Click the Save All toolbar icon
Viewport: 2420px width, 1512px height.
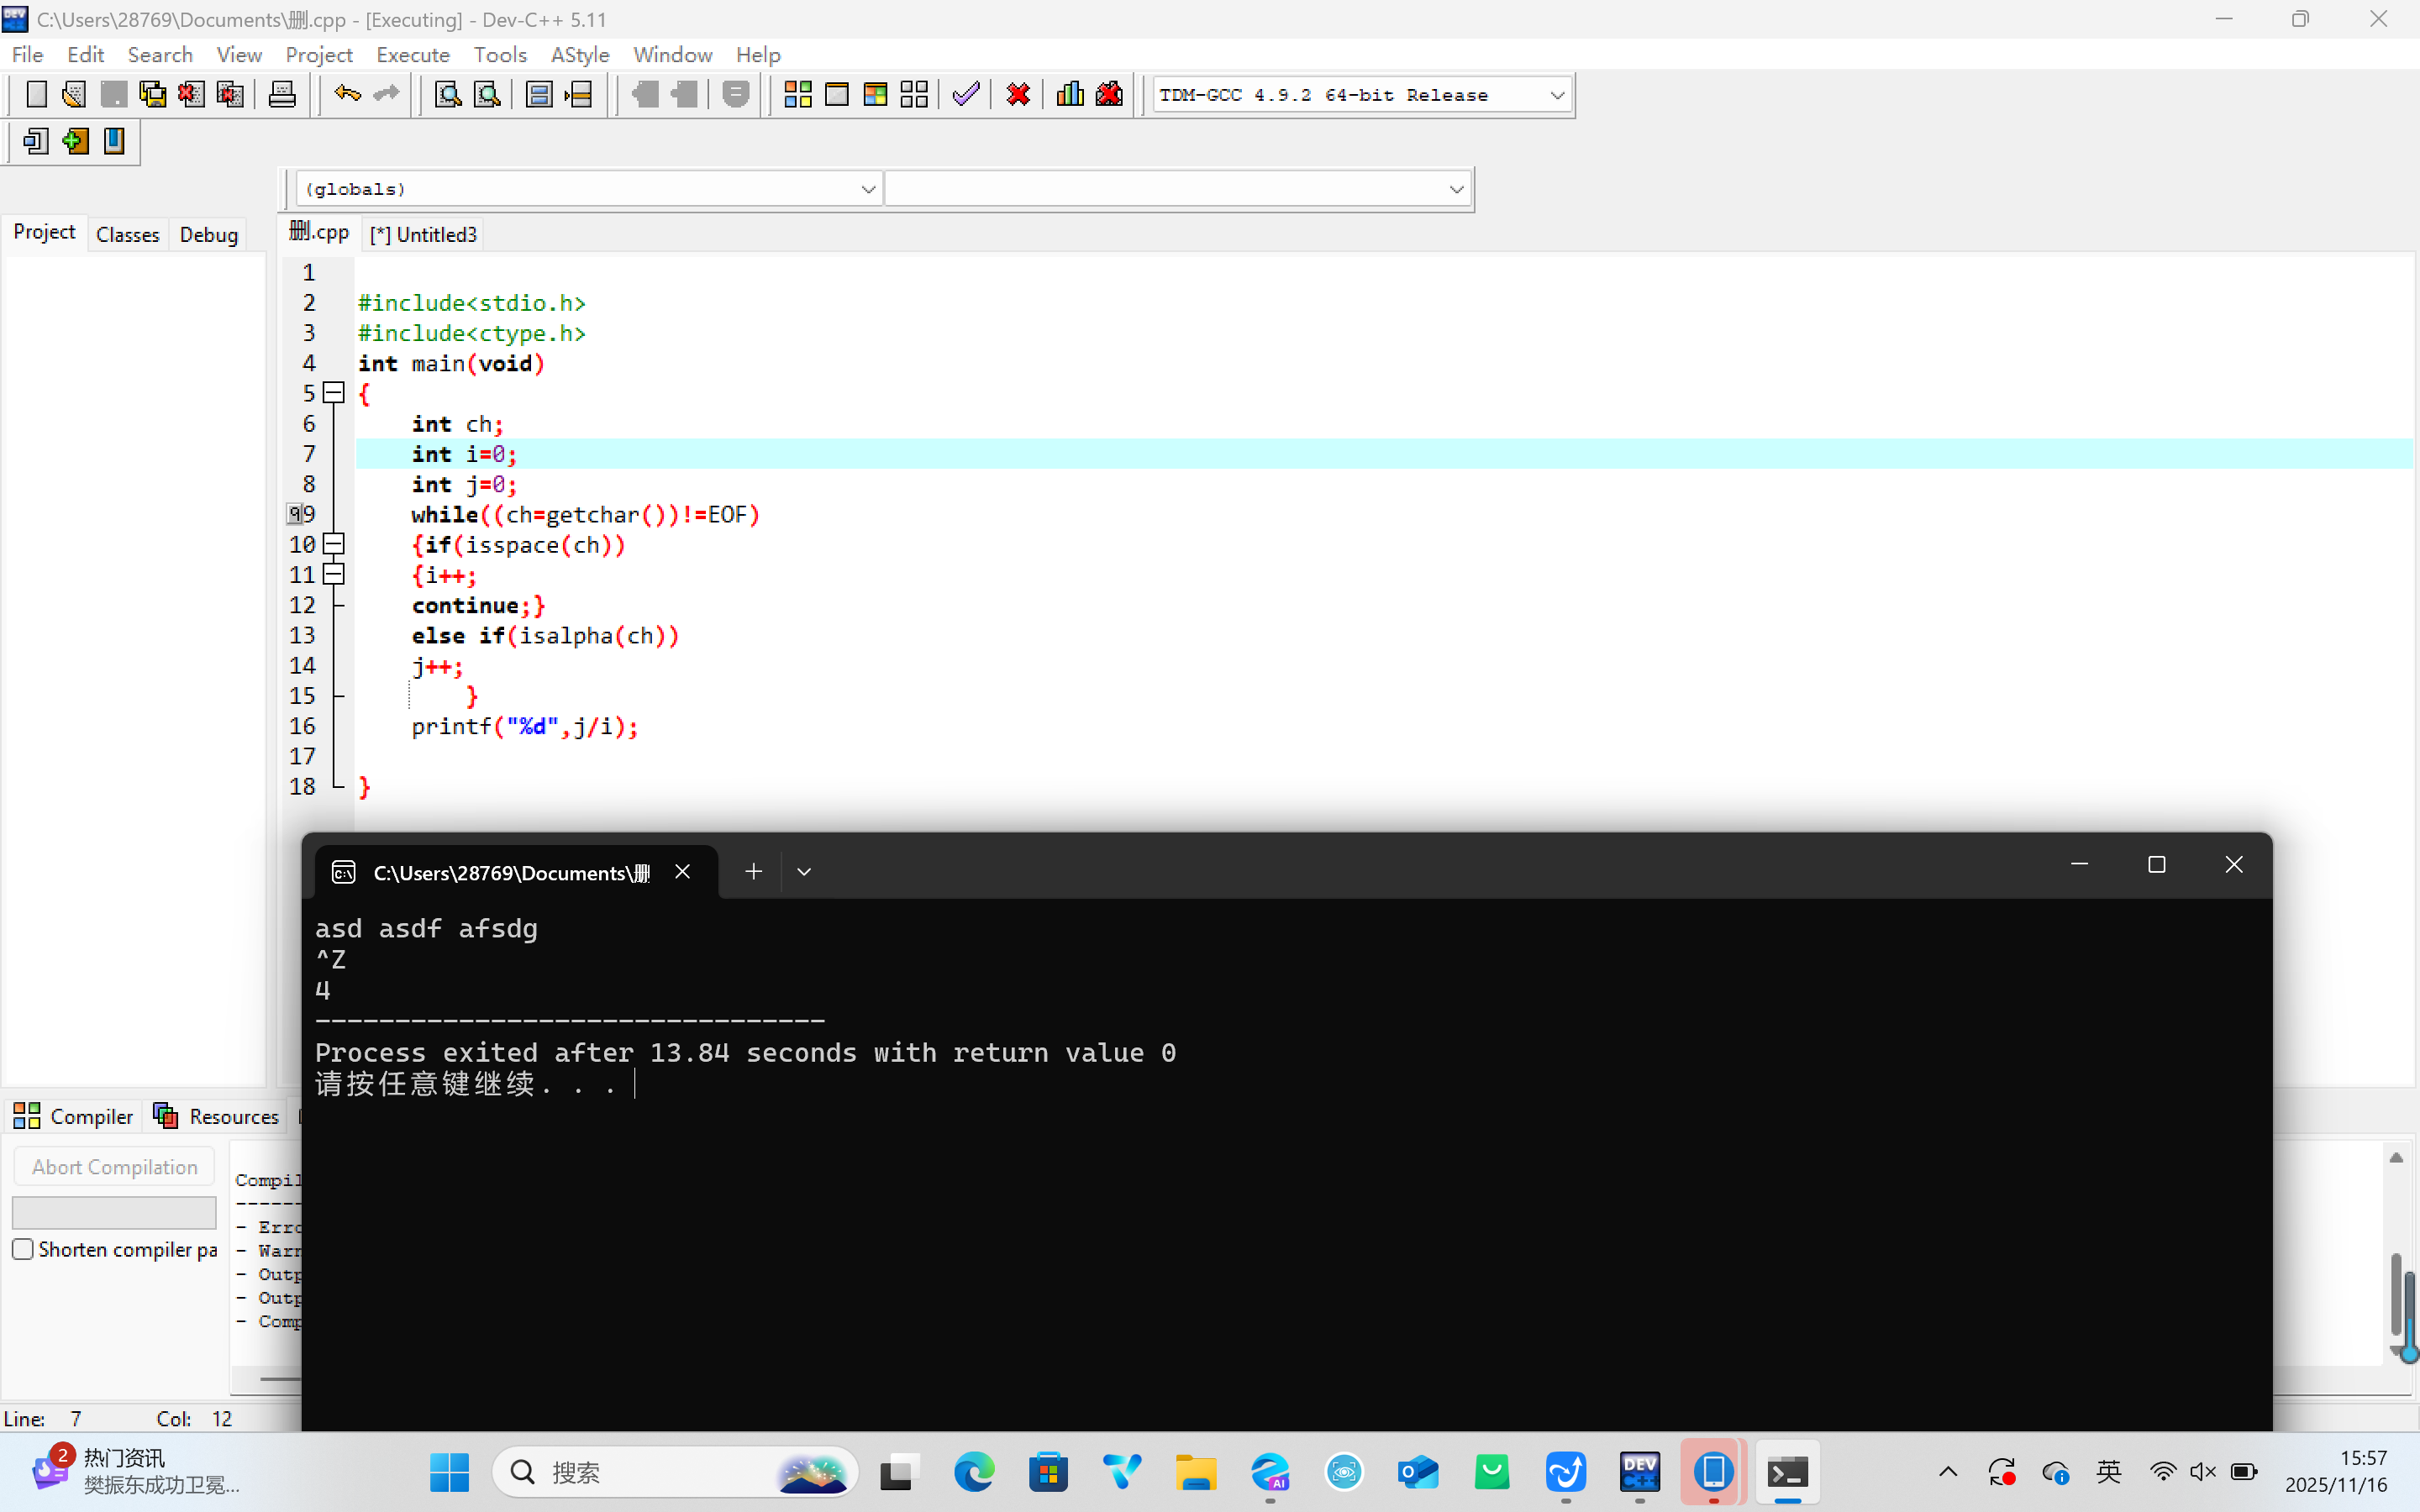[x=152, y=95]
